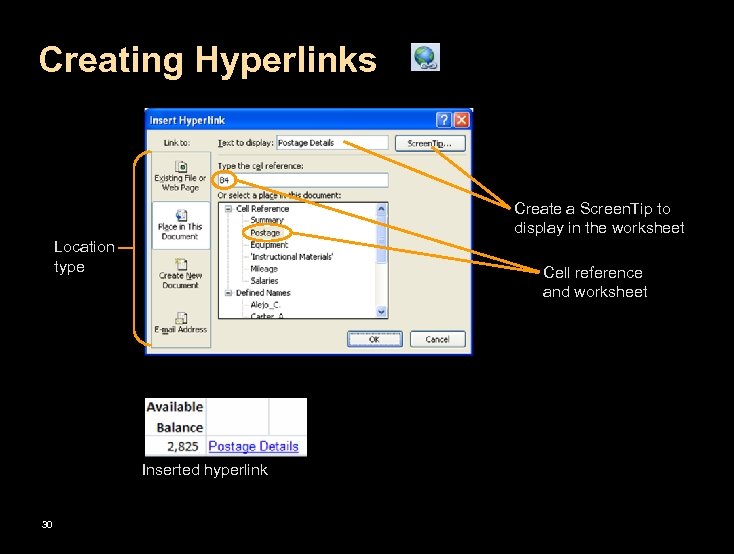734x554 pixels.
Task: Click the cell reference input field
Action: 303,180
